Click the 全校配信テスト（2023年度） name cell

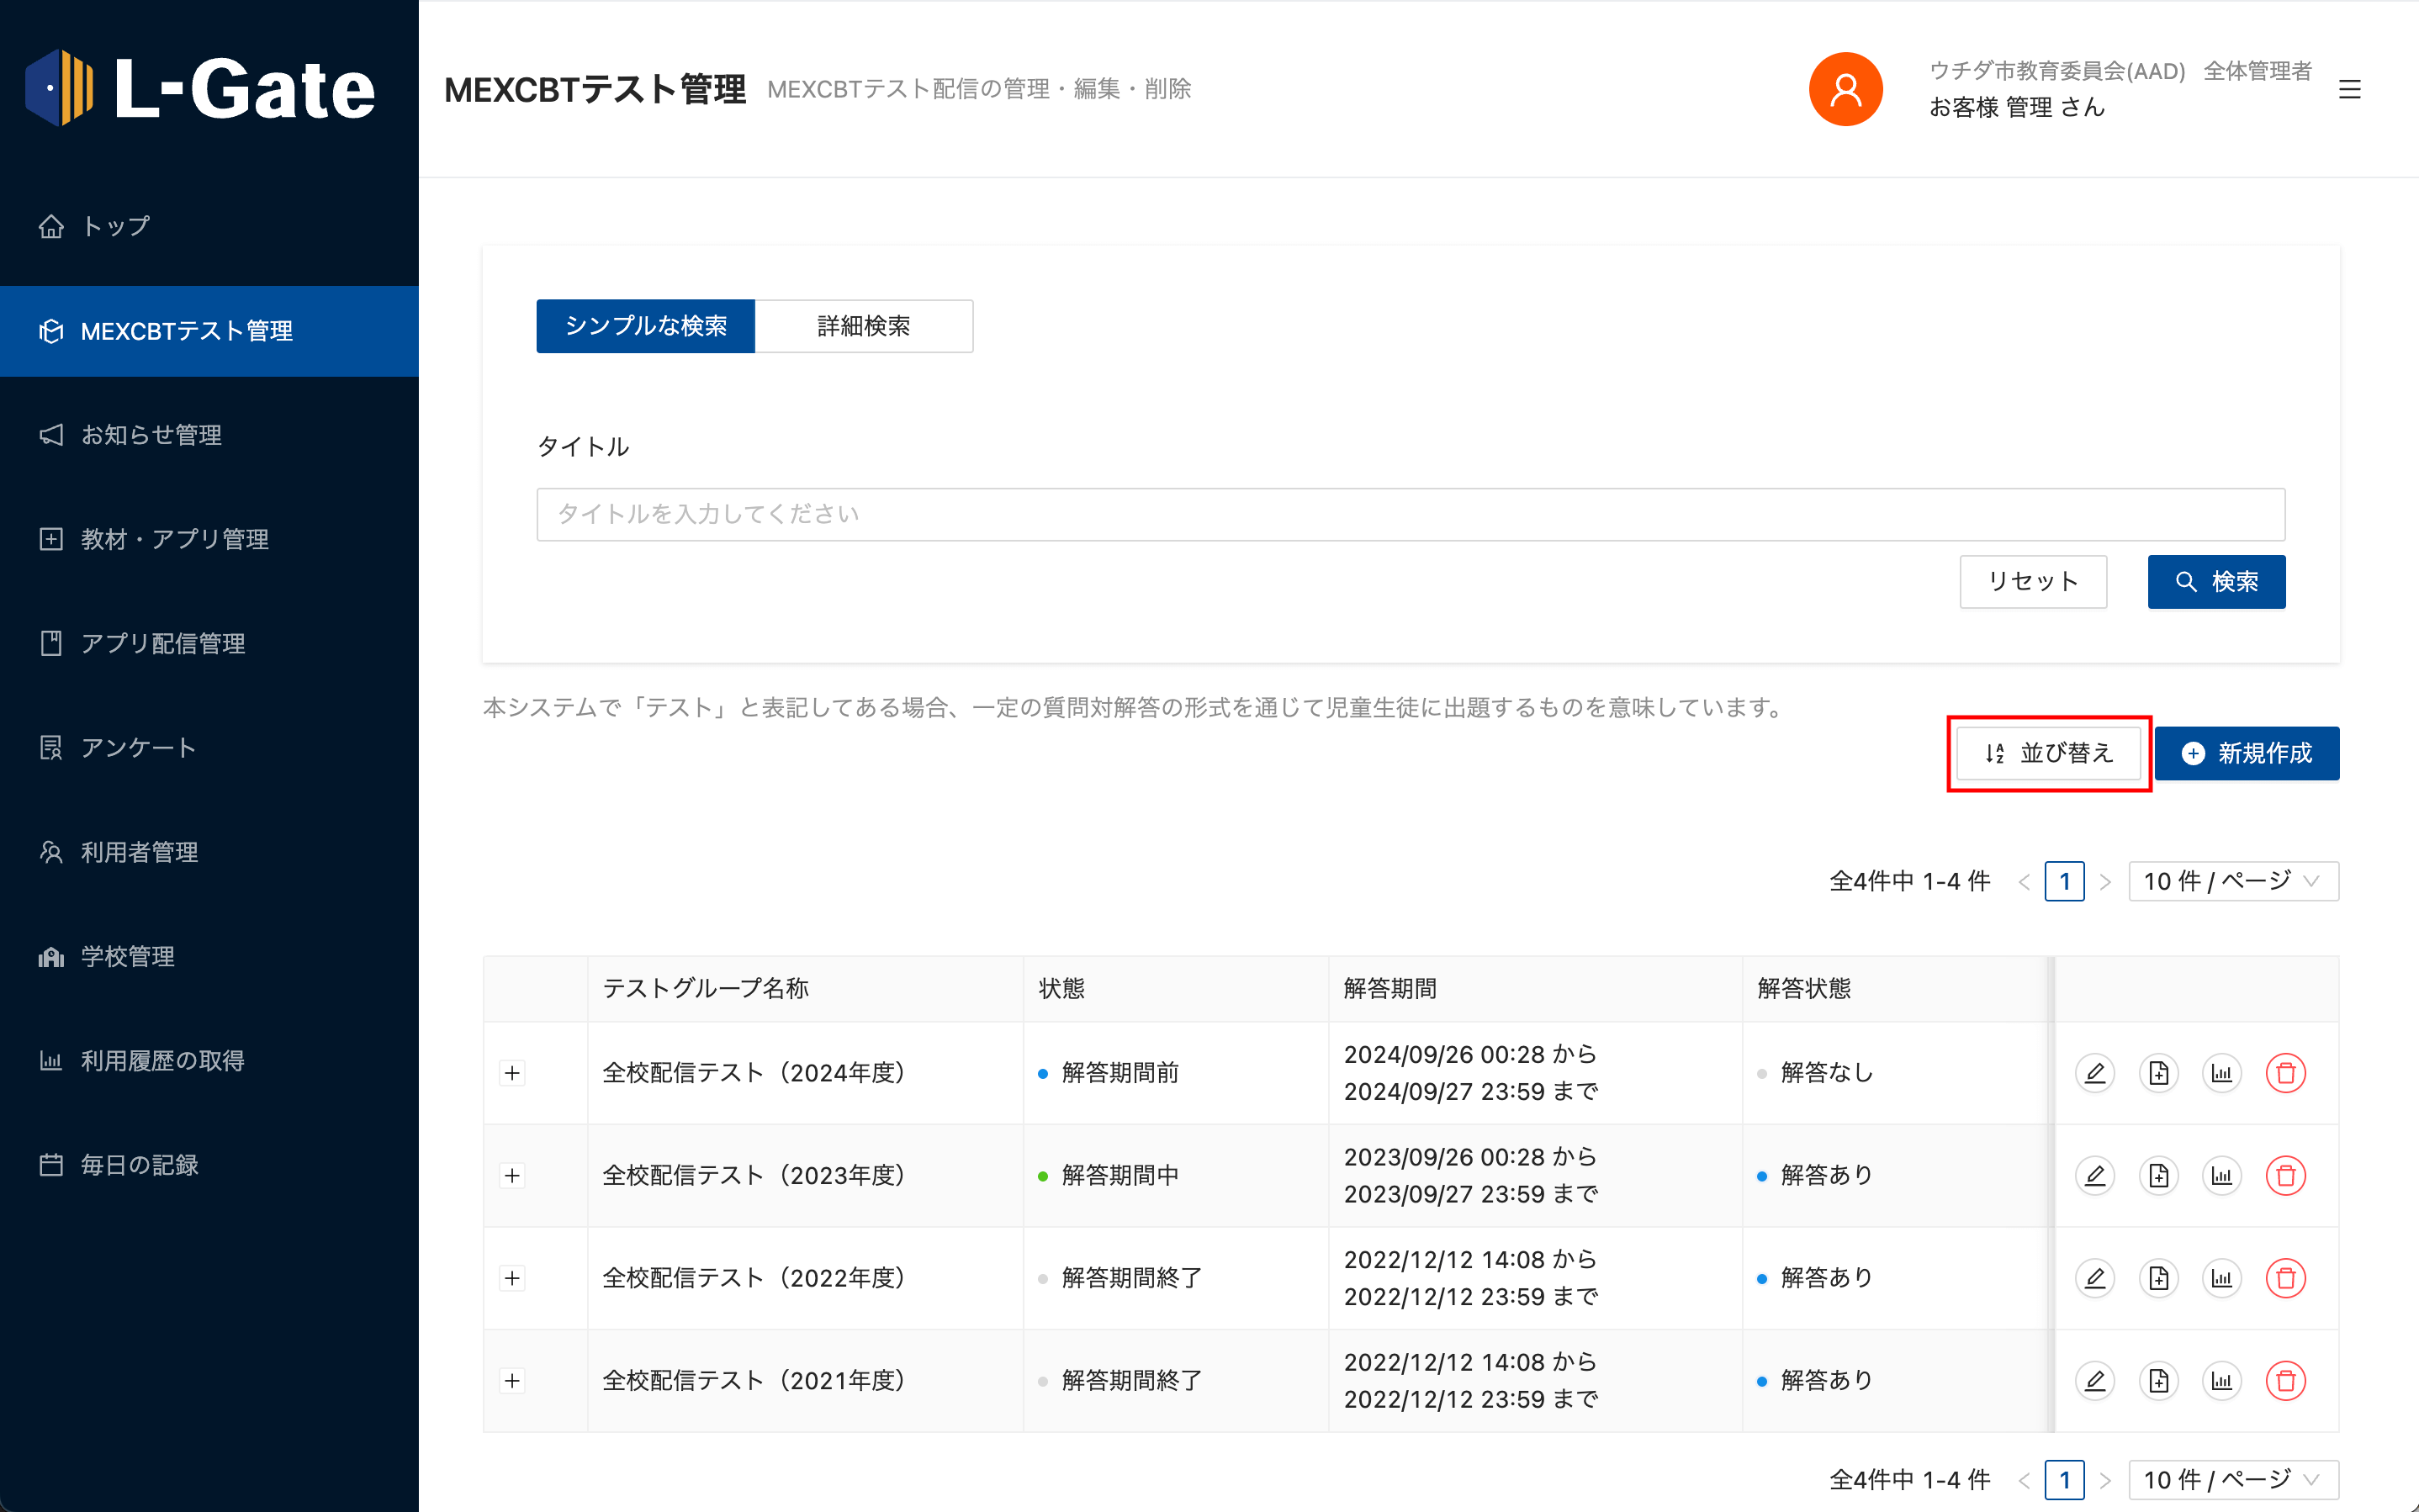coord(805,1176)
